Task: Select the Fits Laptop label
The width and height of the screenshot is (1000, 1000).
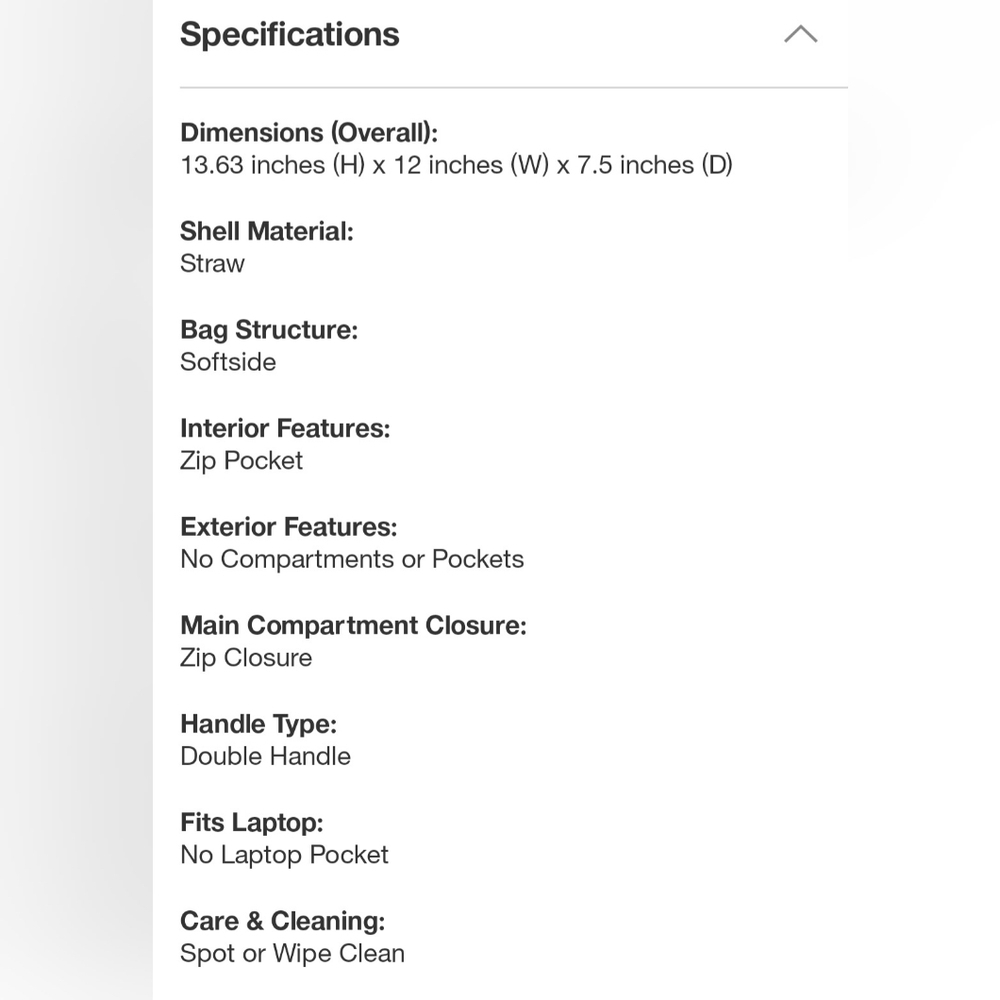Action: pos(252,823)
